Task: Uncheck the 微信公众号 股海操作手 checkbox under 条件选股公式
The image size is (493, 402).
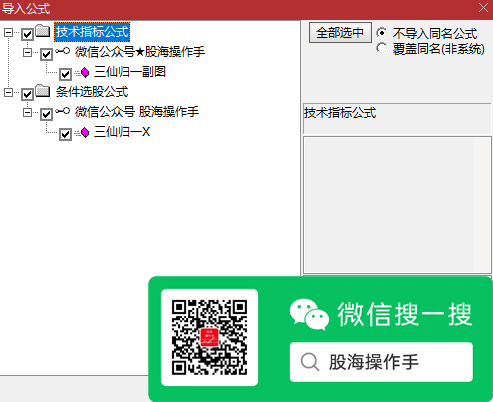Action: click(46, 114)
